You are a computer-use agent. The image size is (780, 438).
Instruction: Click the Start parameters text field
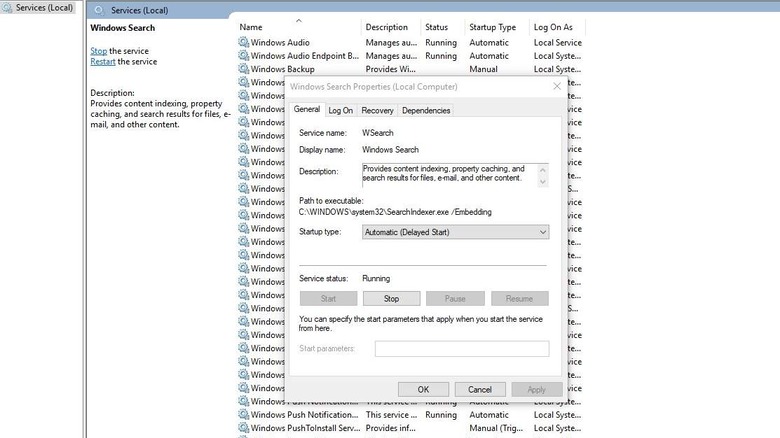click(x=461, y=349)
